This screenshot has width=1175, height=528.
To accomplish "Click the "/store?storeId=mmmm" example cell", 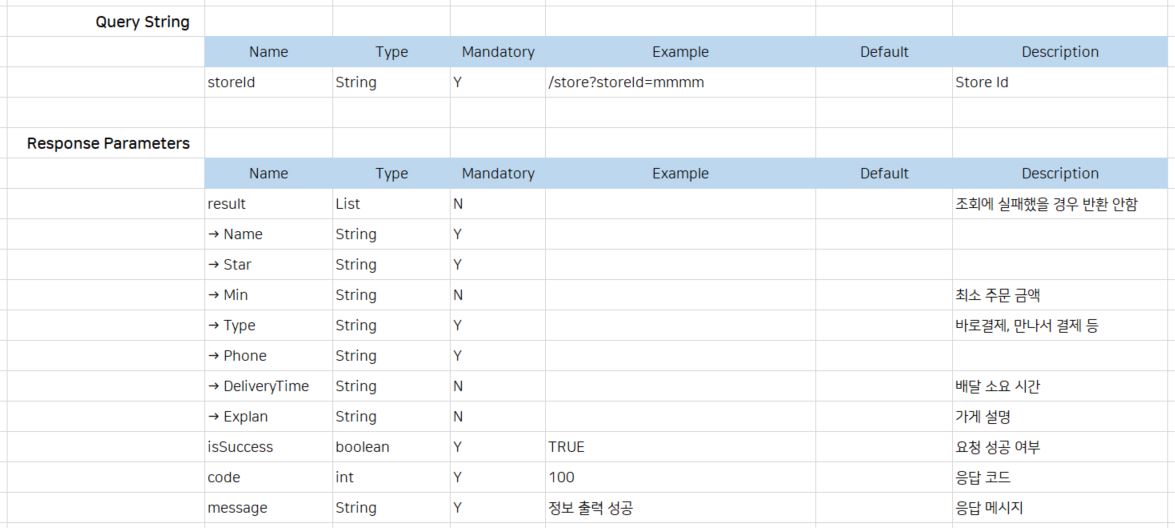I will tap(626, 82).
